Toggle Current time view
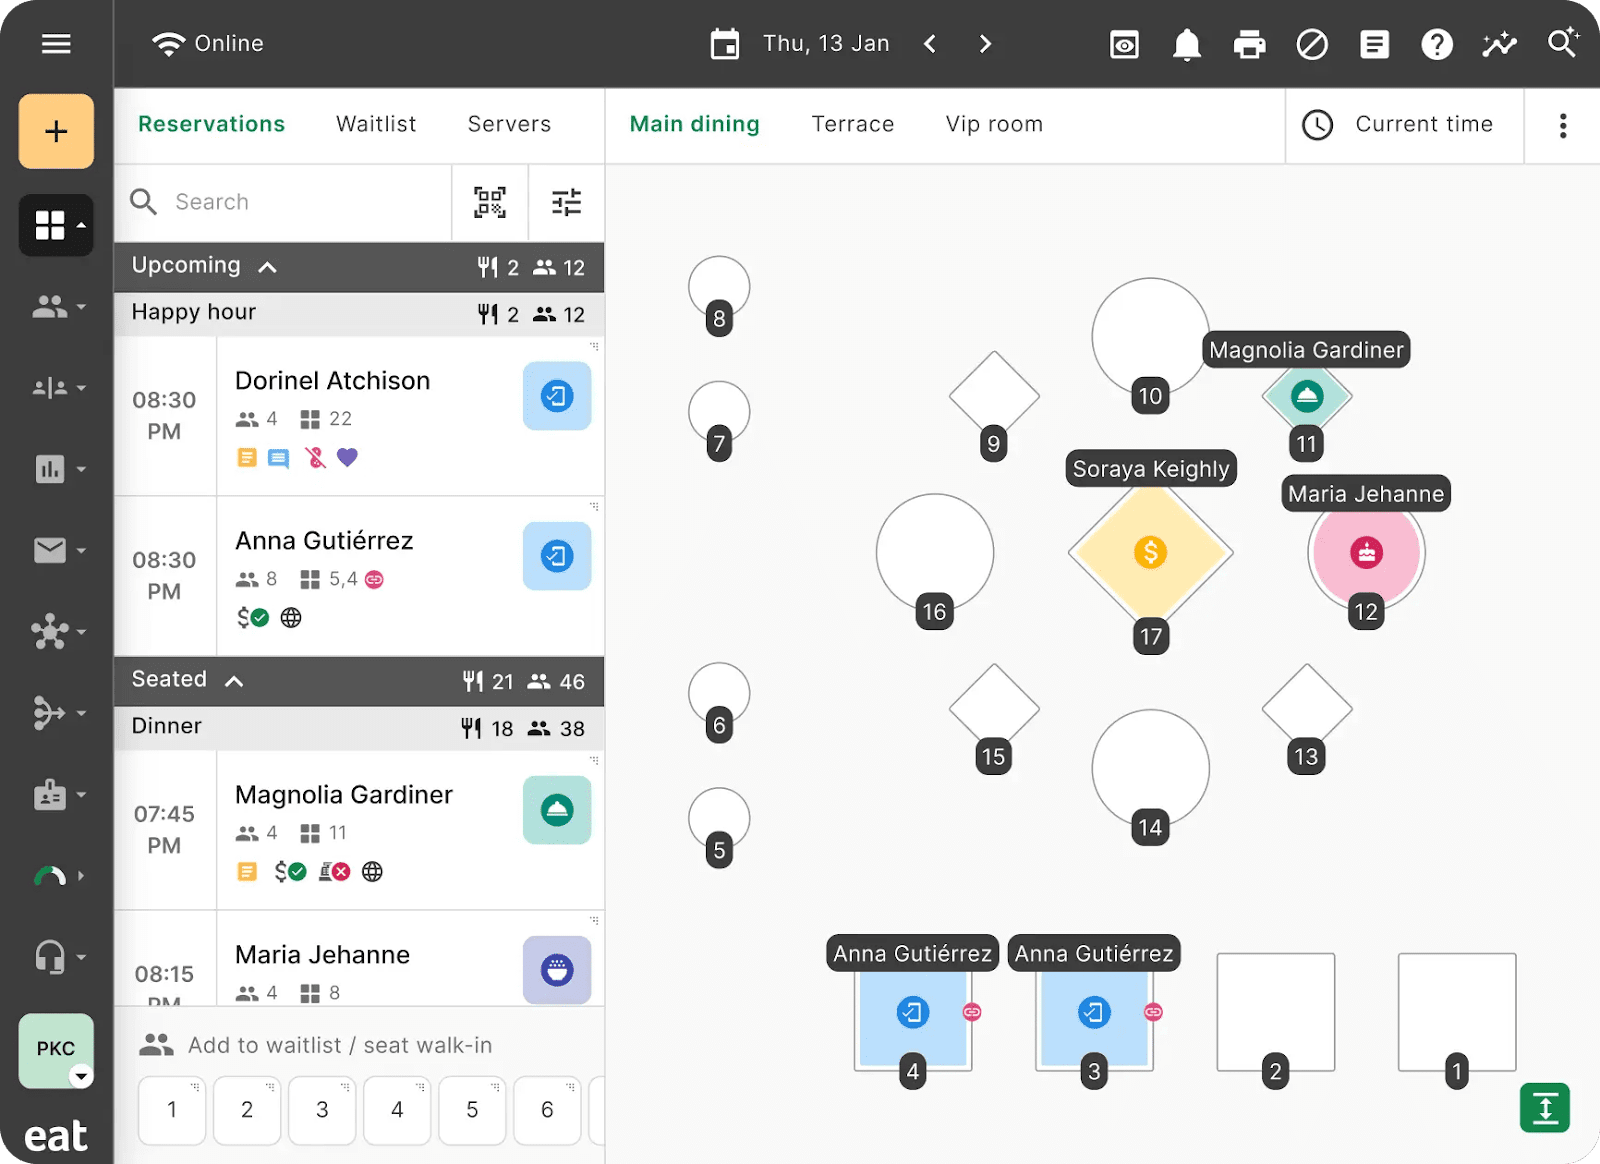Image resolution: width=1600 pixels, height=1164 pixels. 1402,125
